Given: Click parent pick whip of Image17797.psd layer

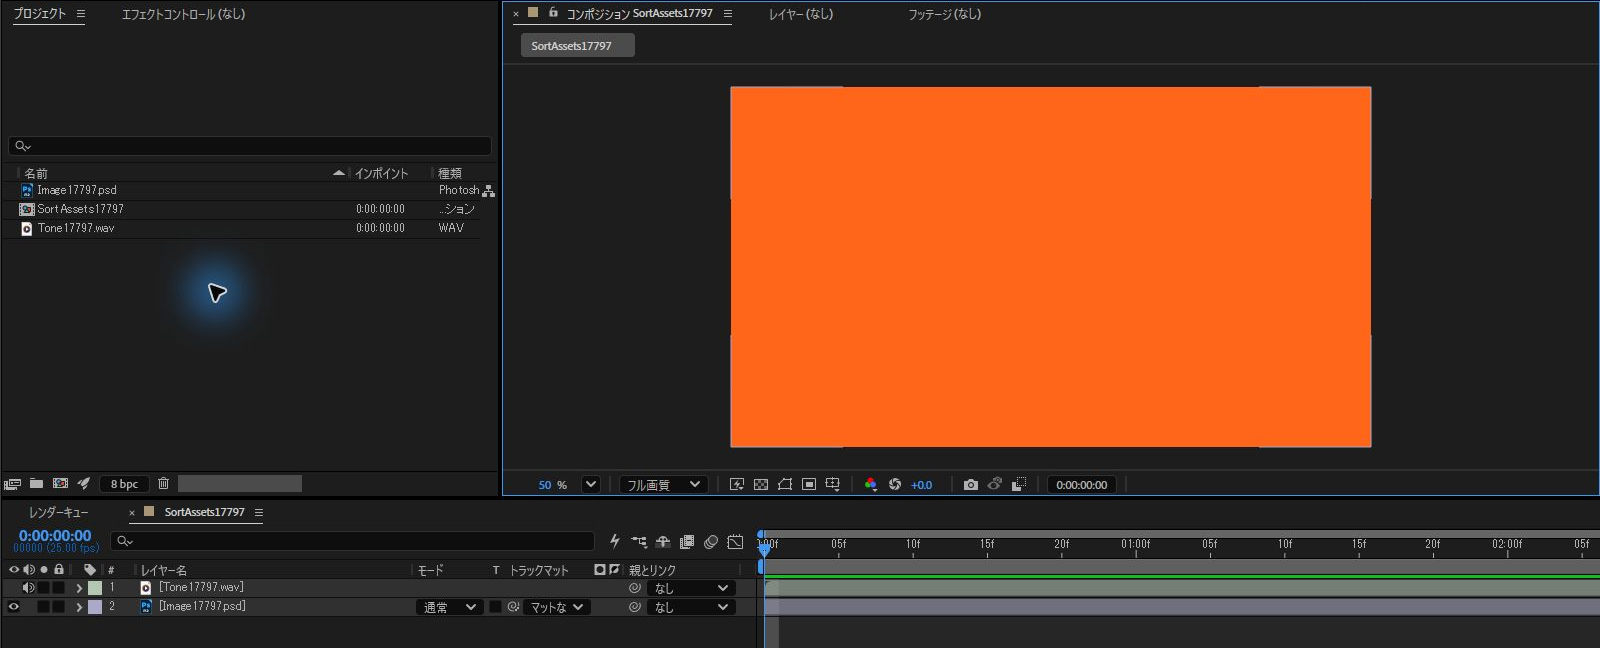Looking at the screenshot, I should pos(634,607).
